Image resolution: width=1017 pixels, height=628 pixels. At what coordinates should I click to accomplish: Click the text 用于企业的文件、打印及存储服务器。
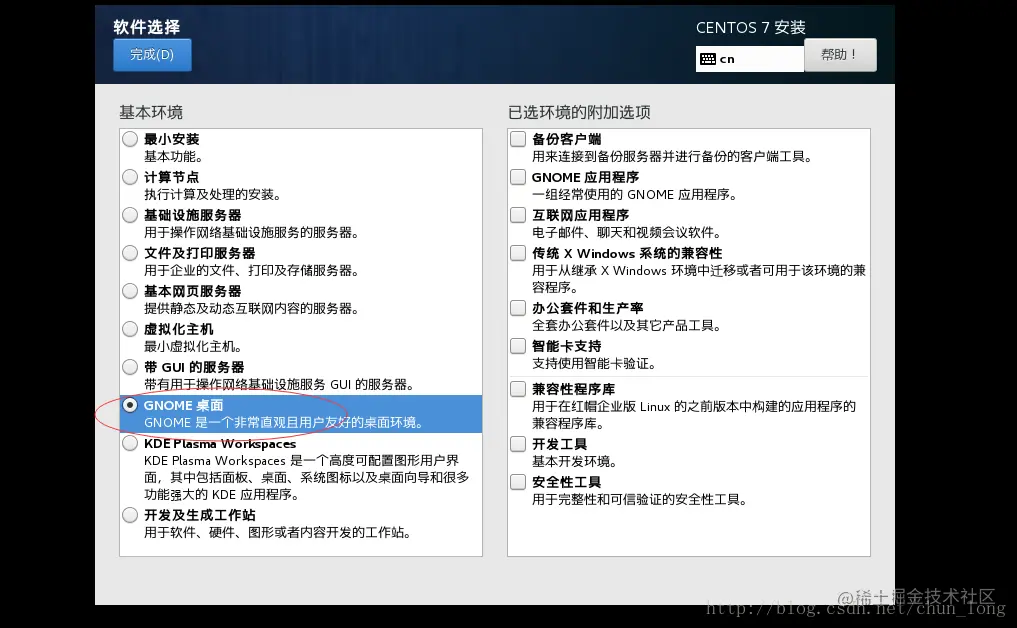[x=252, y=271]
